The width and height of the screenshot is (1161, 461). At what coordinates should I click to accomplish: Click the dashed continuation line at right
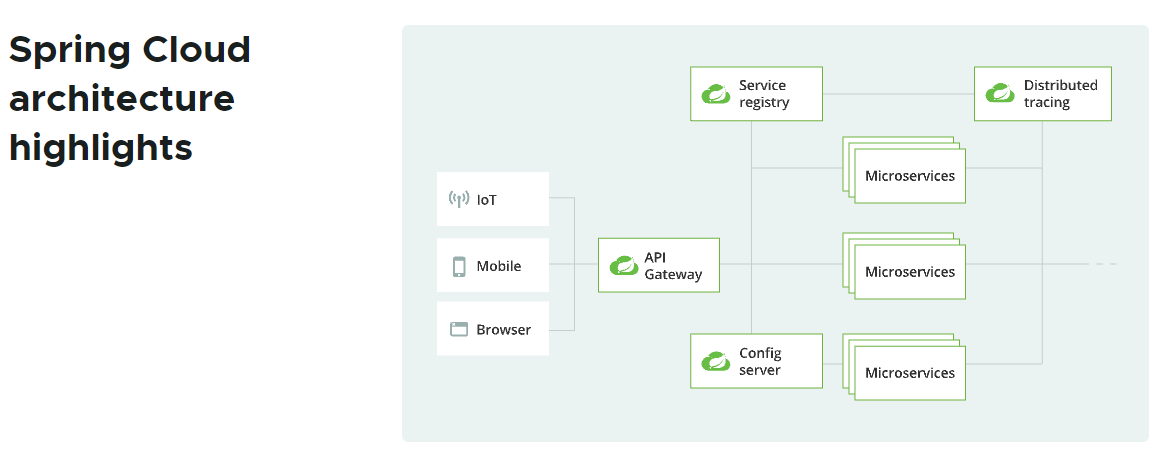click(1103, 264)
